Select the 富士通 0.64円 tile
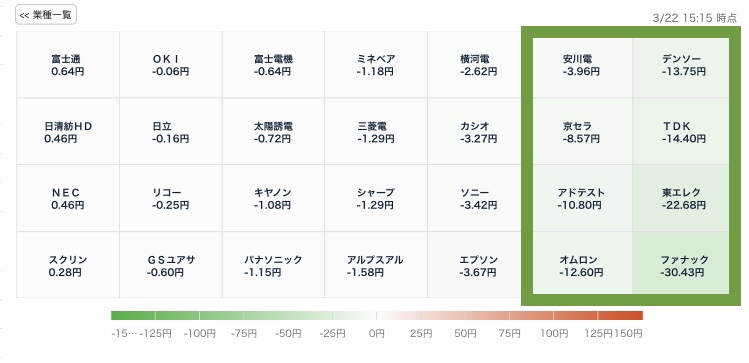 point(68,64)
